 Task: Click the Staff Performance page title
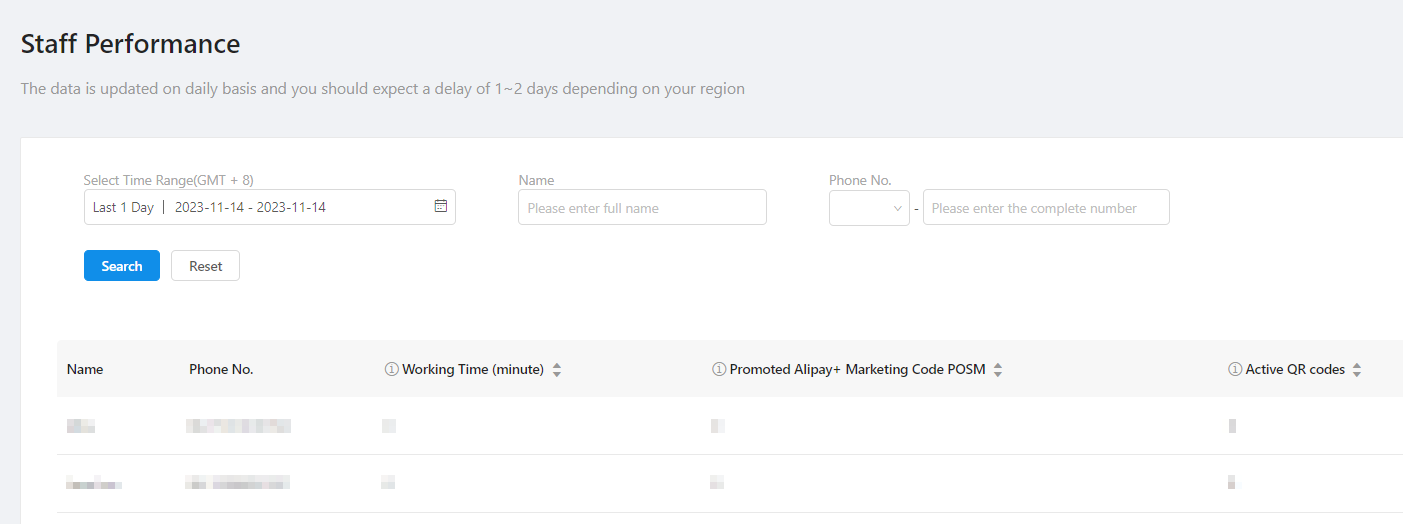[130, 44]
